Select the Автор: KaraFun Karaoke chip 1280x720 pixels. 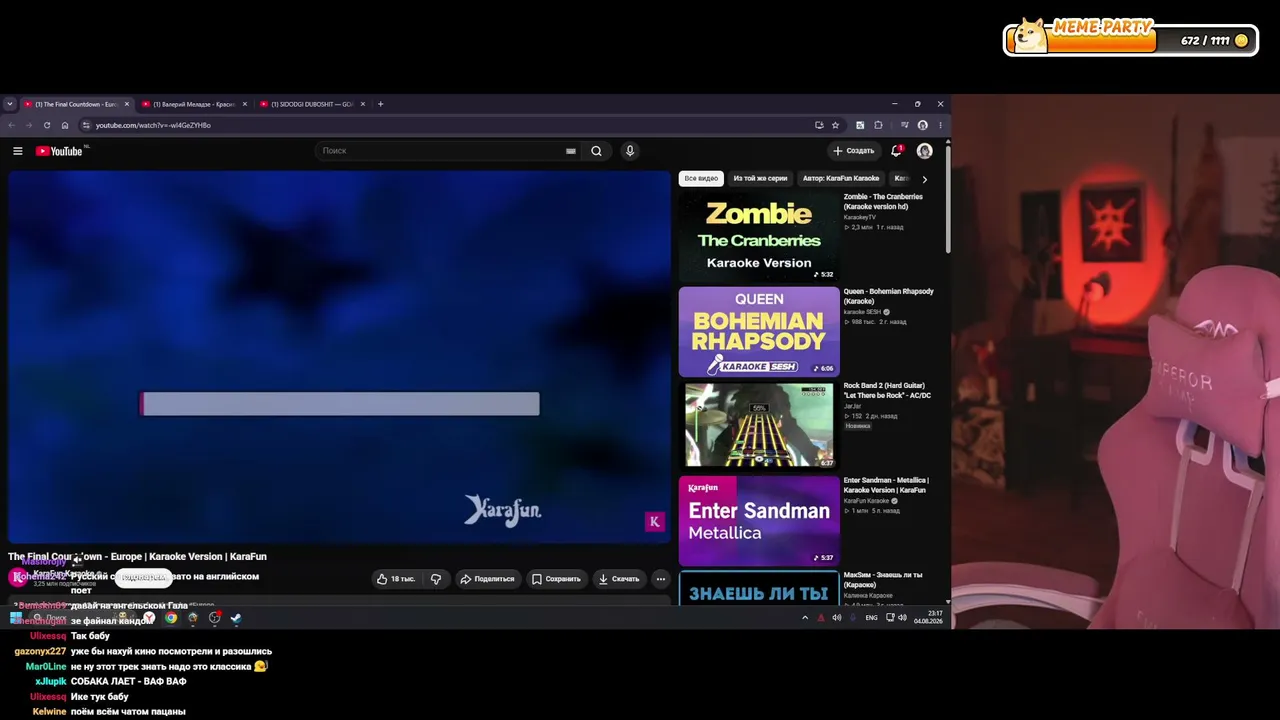click(x=841, y=179)
